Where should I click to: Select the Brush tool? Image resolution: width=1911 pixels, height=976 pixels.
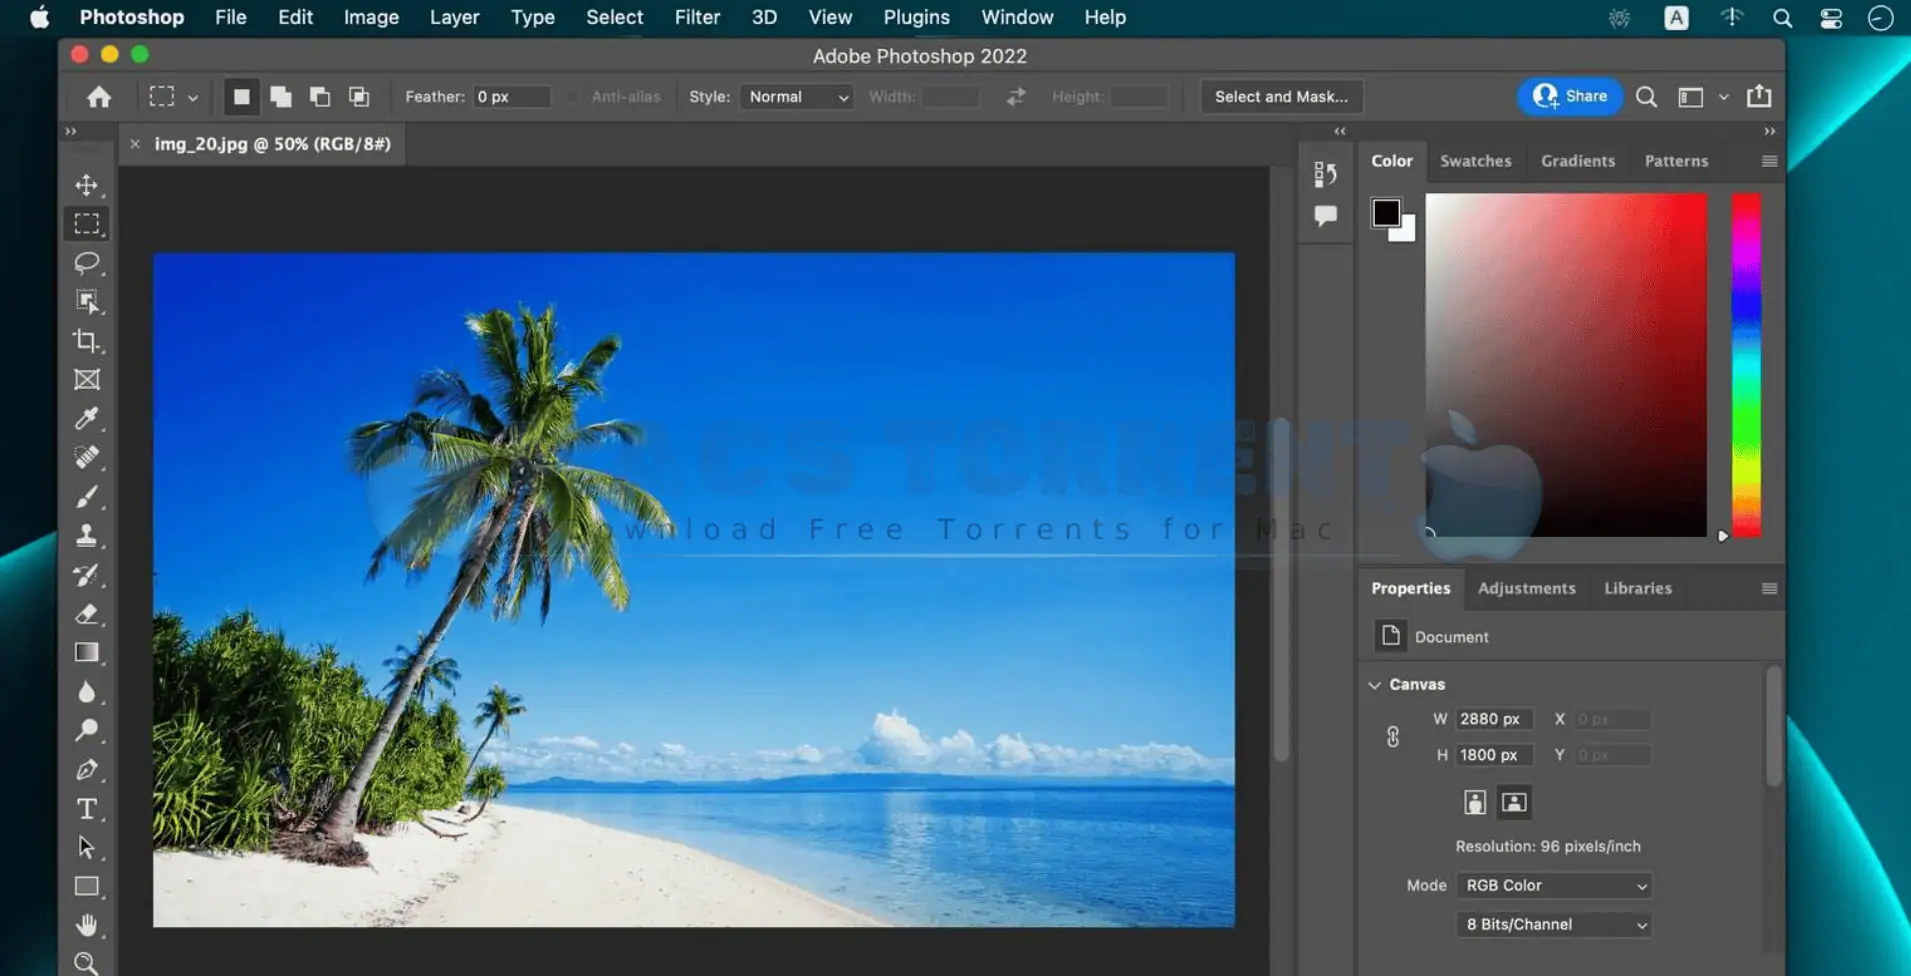(87, 496)
